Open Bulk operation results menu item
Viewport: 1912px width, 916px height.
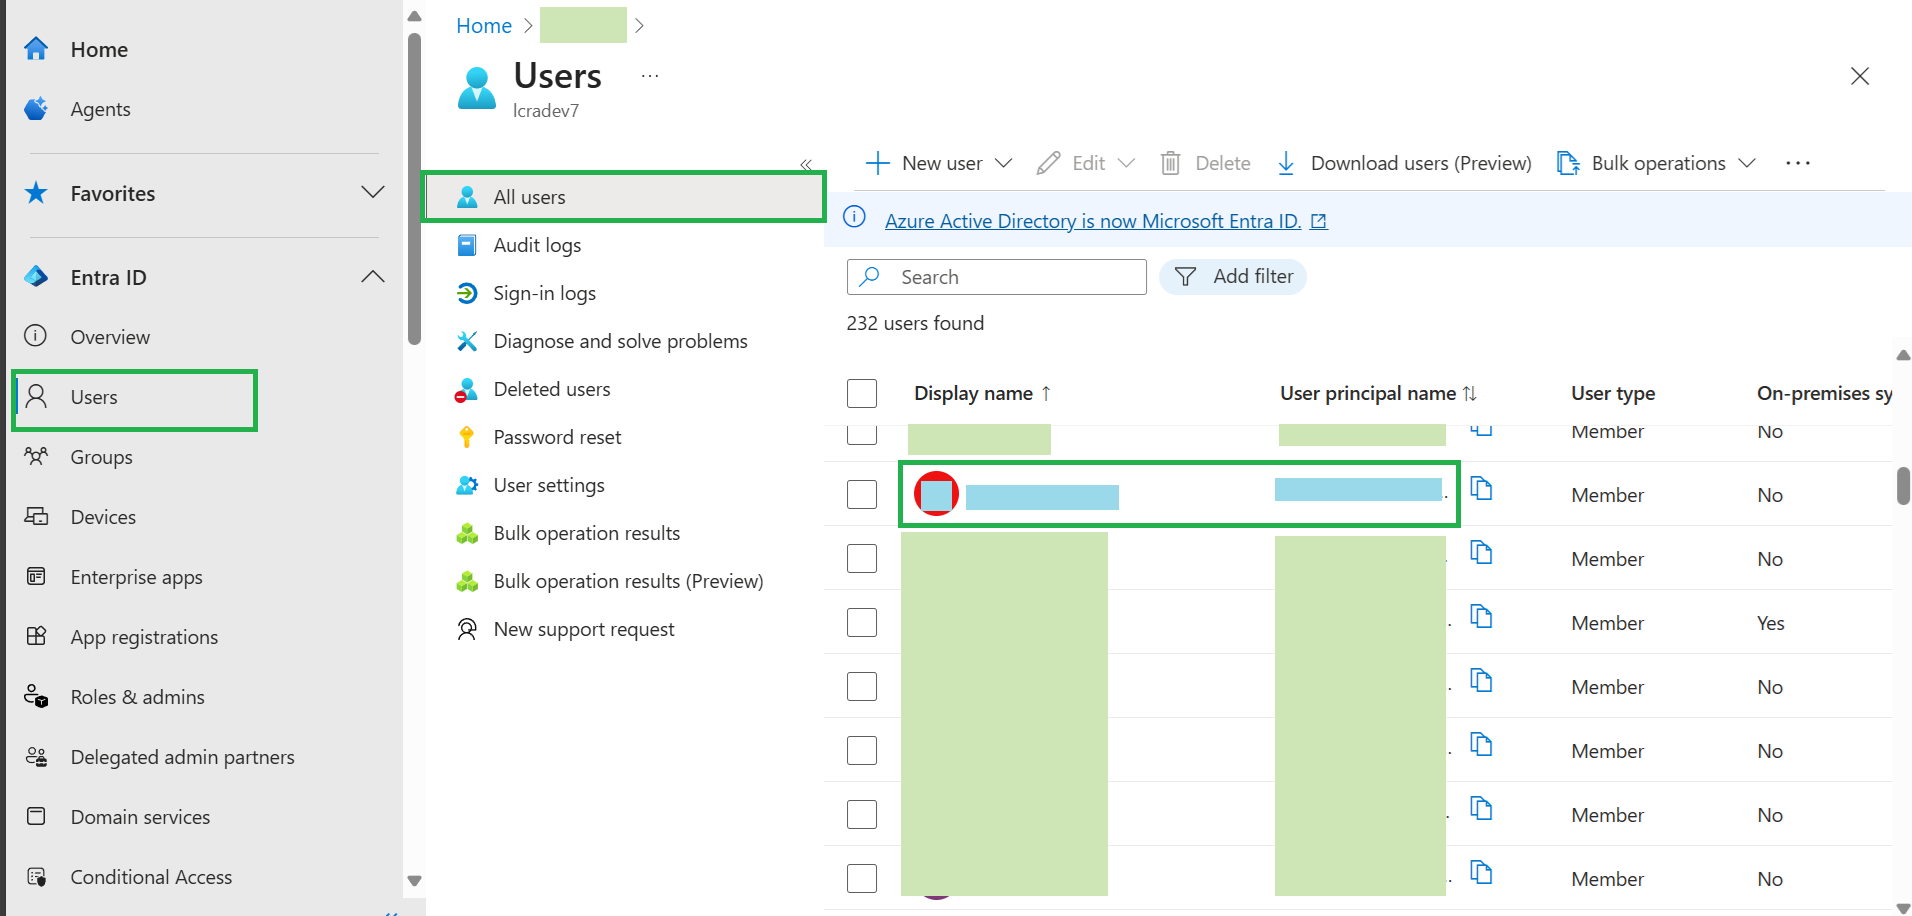coord(587,533)
